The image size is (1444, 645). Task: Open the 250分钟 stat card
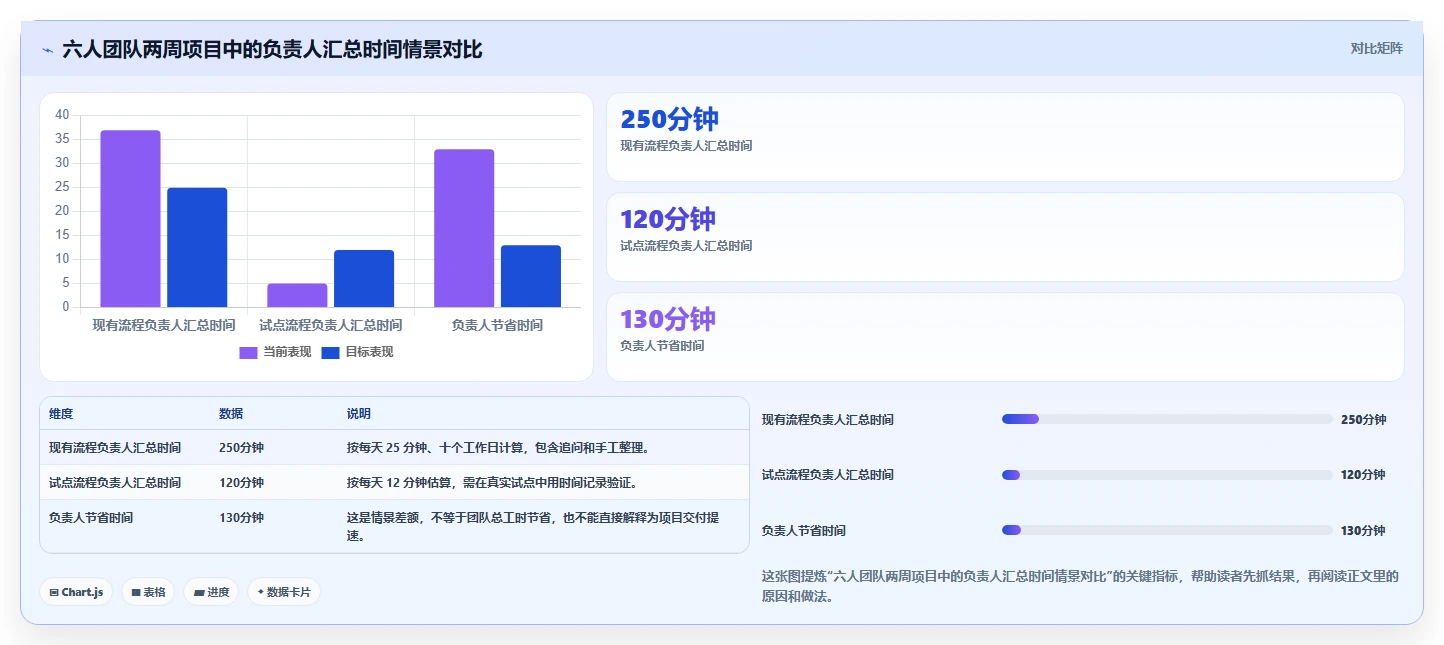(1005, 137)
